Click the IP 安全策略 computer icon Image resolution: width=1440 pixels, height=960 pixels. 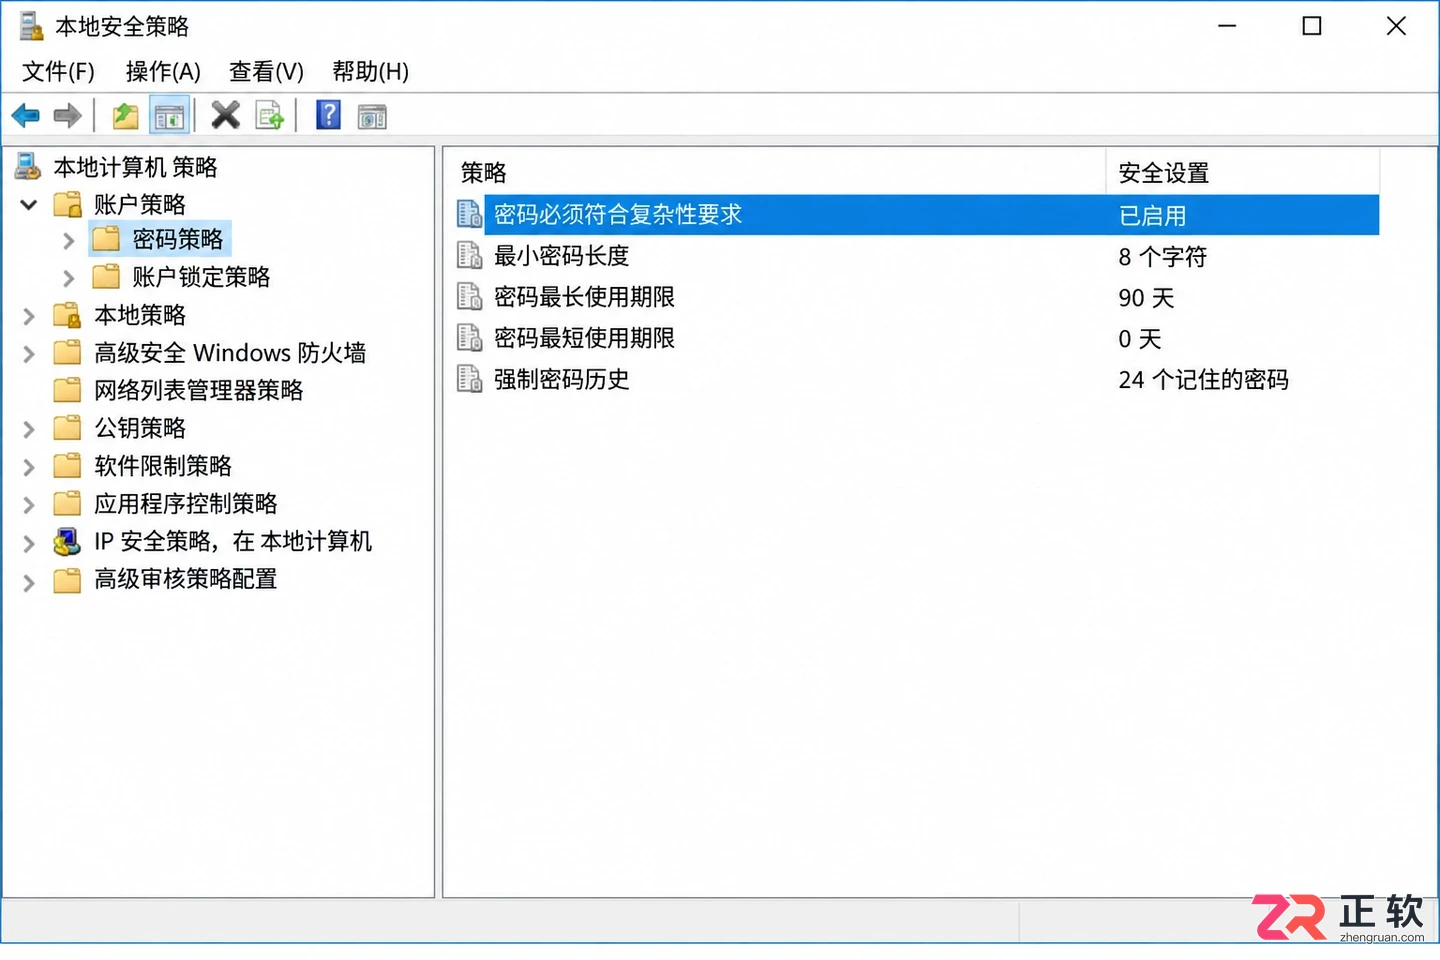67,541
